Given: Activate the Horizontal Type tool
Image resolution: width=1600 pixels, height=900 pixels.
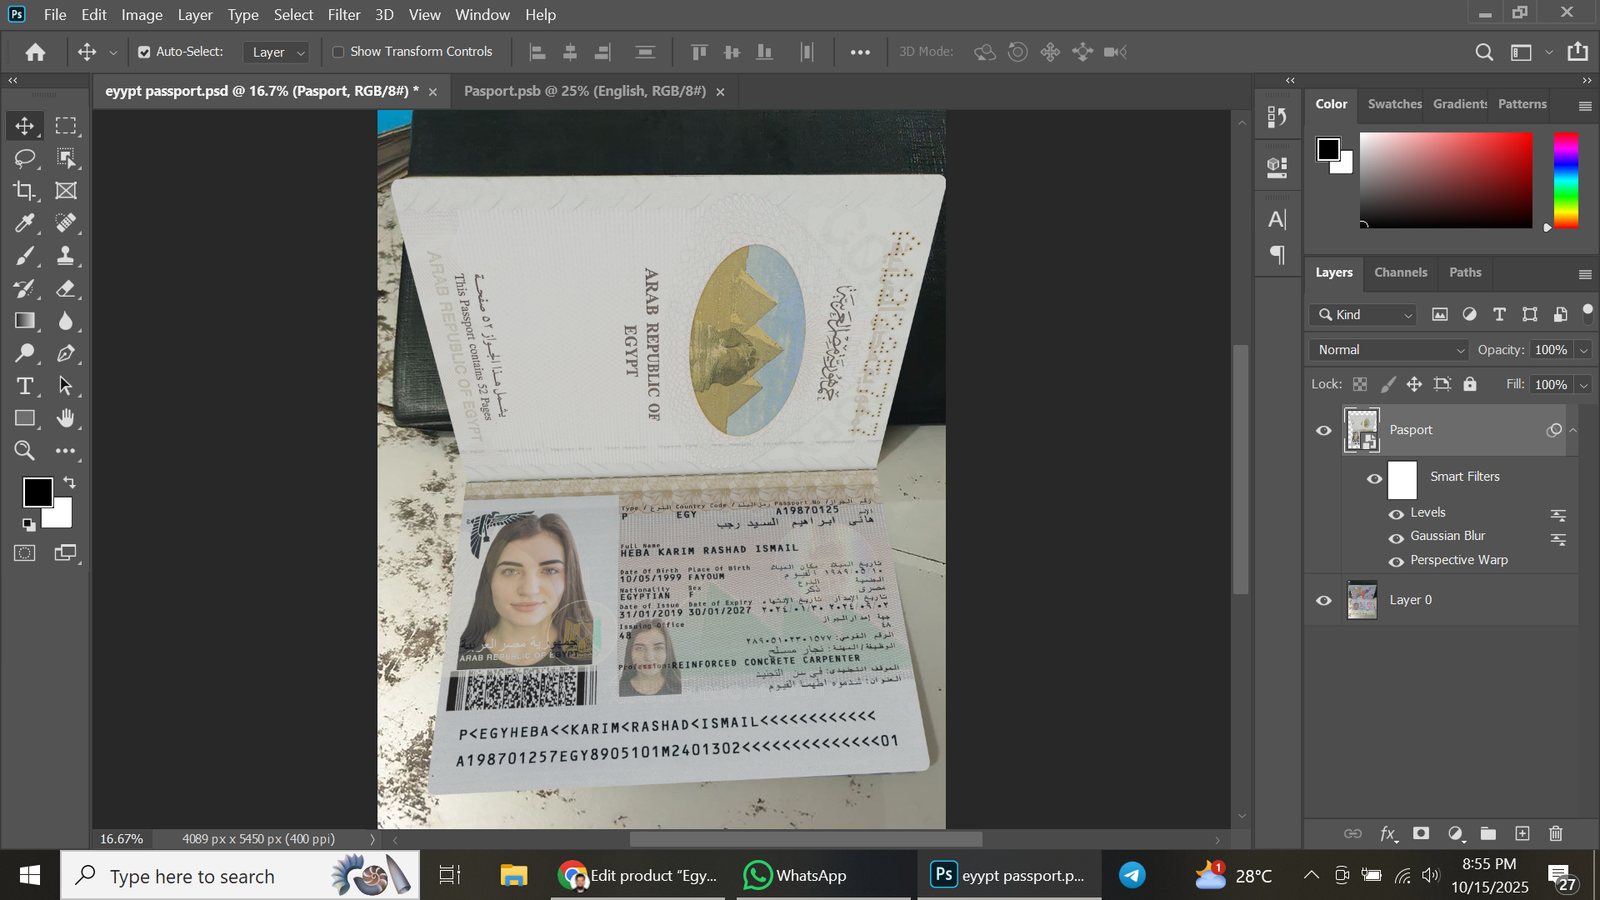Looking at the screenshot, I should coord(25,386).
